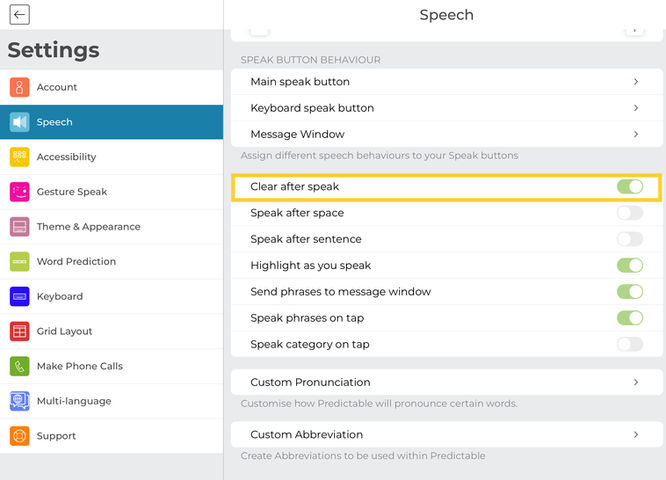666x480 pixels.
Task: Open Custom Abbreviation settings
Action: click(x=447, y=434)
